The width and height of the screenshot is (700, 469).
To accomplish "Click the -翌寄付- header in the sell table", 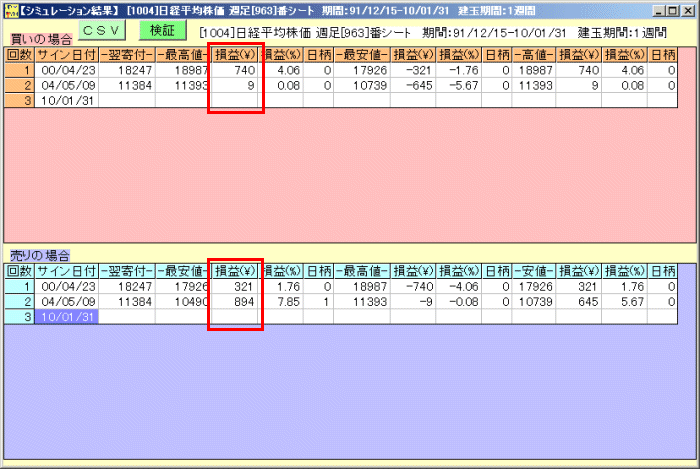I will tap(127, 271).
